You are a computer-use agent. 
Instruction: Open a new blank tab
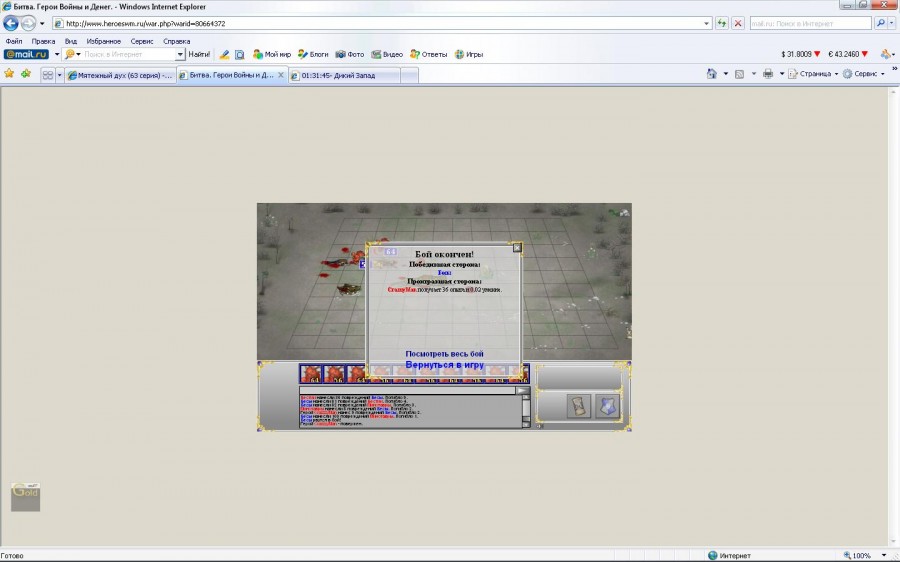(x=409, y=75)
